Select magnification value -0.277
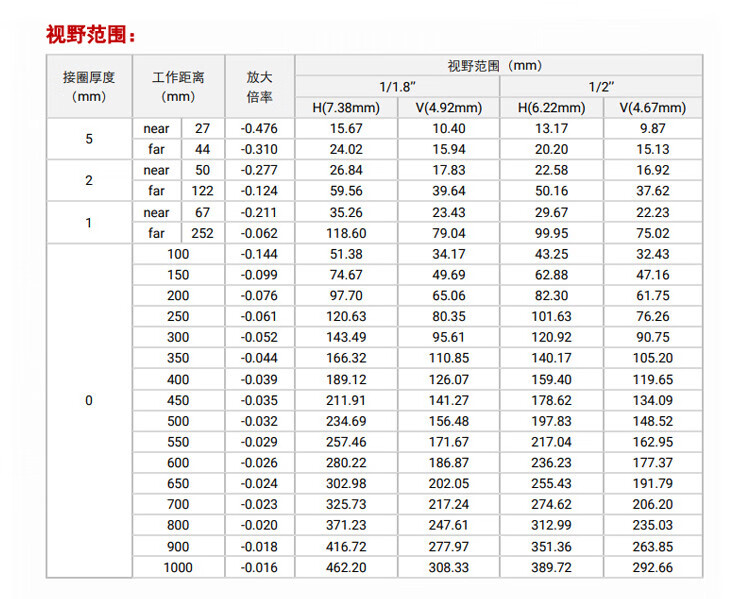 (259, 170)
